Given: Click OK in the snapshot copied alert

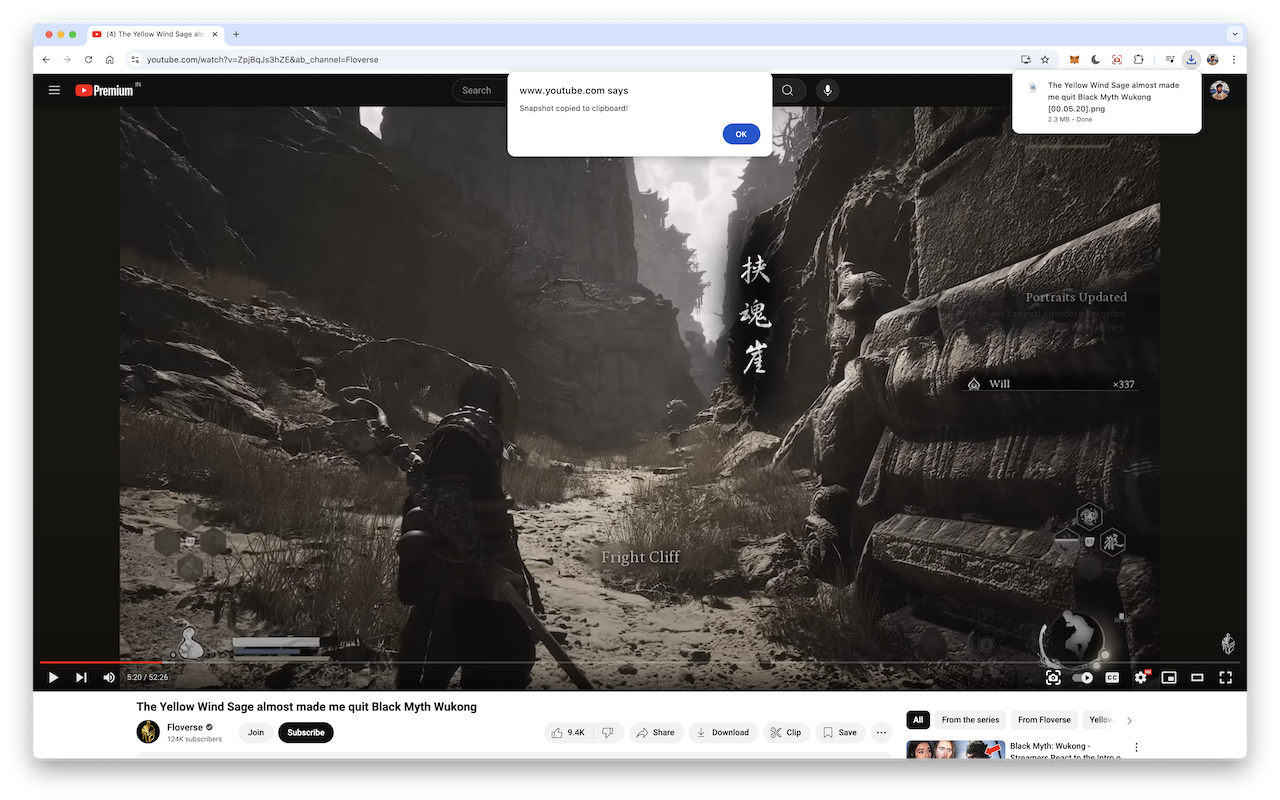Looking at the screenshot, I should (x=741, y=134).
